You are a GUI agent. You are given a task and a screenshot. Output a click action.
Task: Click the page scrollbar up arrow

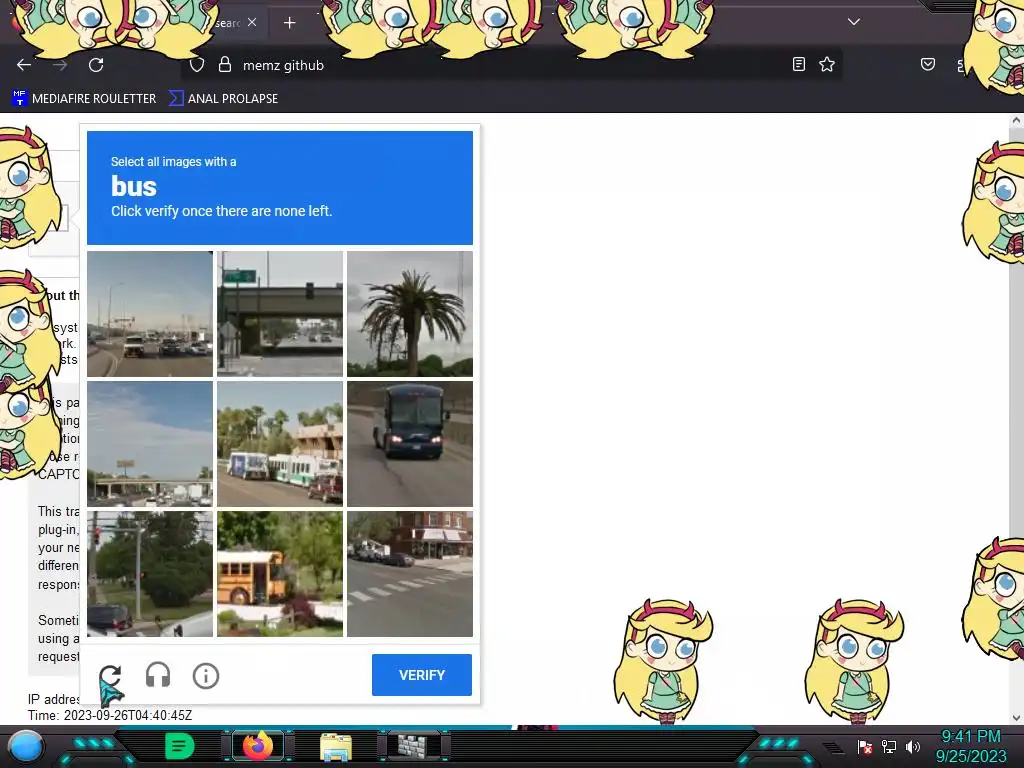pyautogui.click(x=1016, y=120)
